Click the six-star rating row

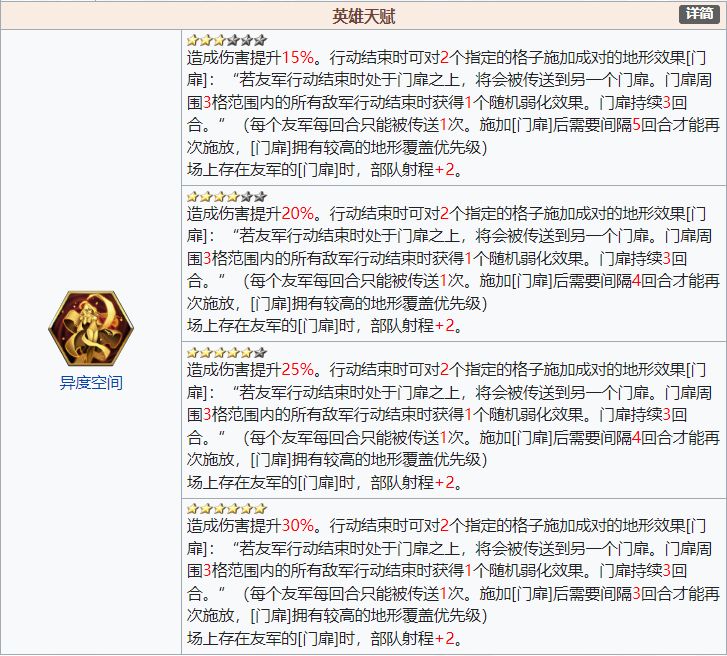click(x=227, y=509)
